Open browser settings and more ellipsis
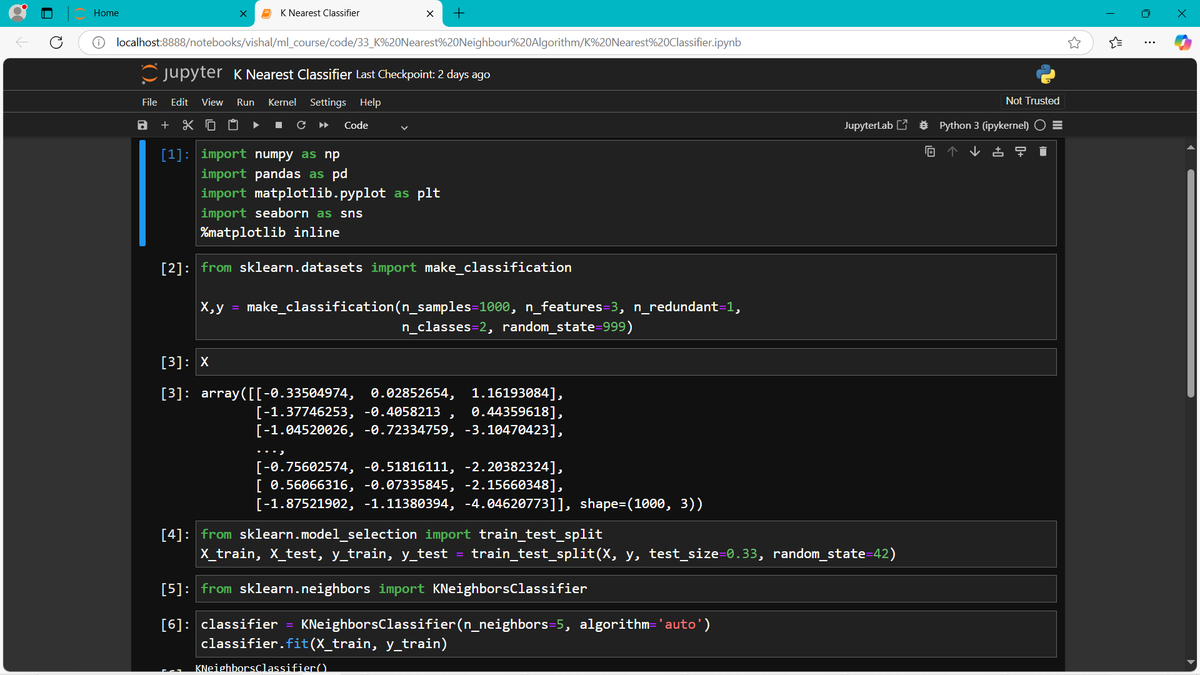 click(x=1149, y=43)
